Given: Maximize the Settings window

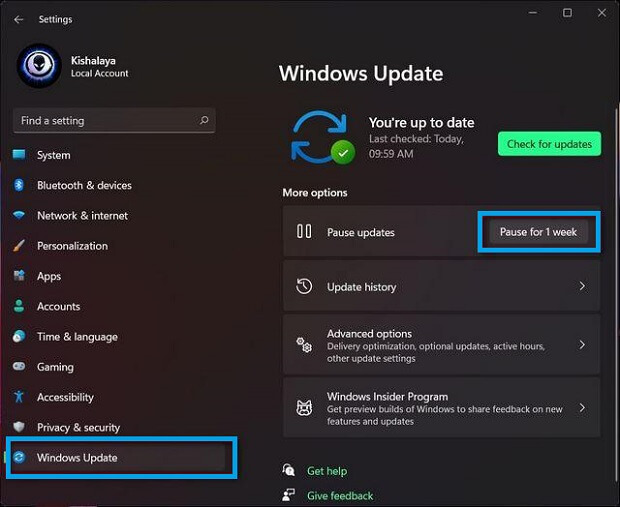Looking at the screenshot, I should point(567,13).
